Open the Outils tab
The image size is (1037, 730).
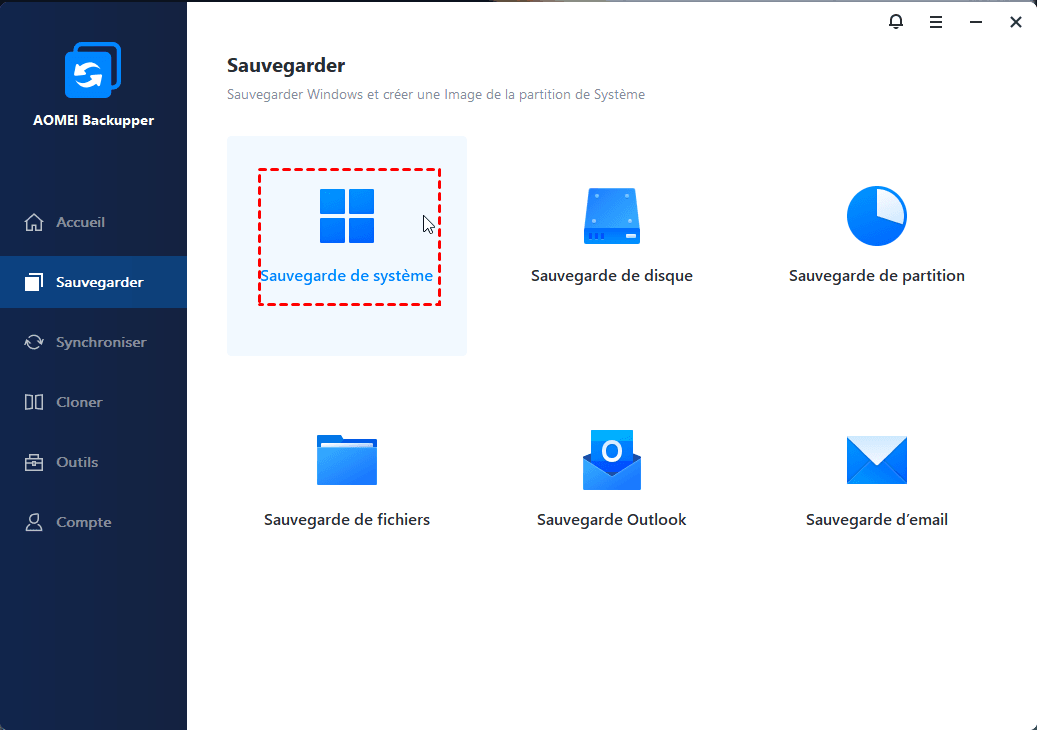click(x=93, y=462)
